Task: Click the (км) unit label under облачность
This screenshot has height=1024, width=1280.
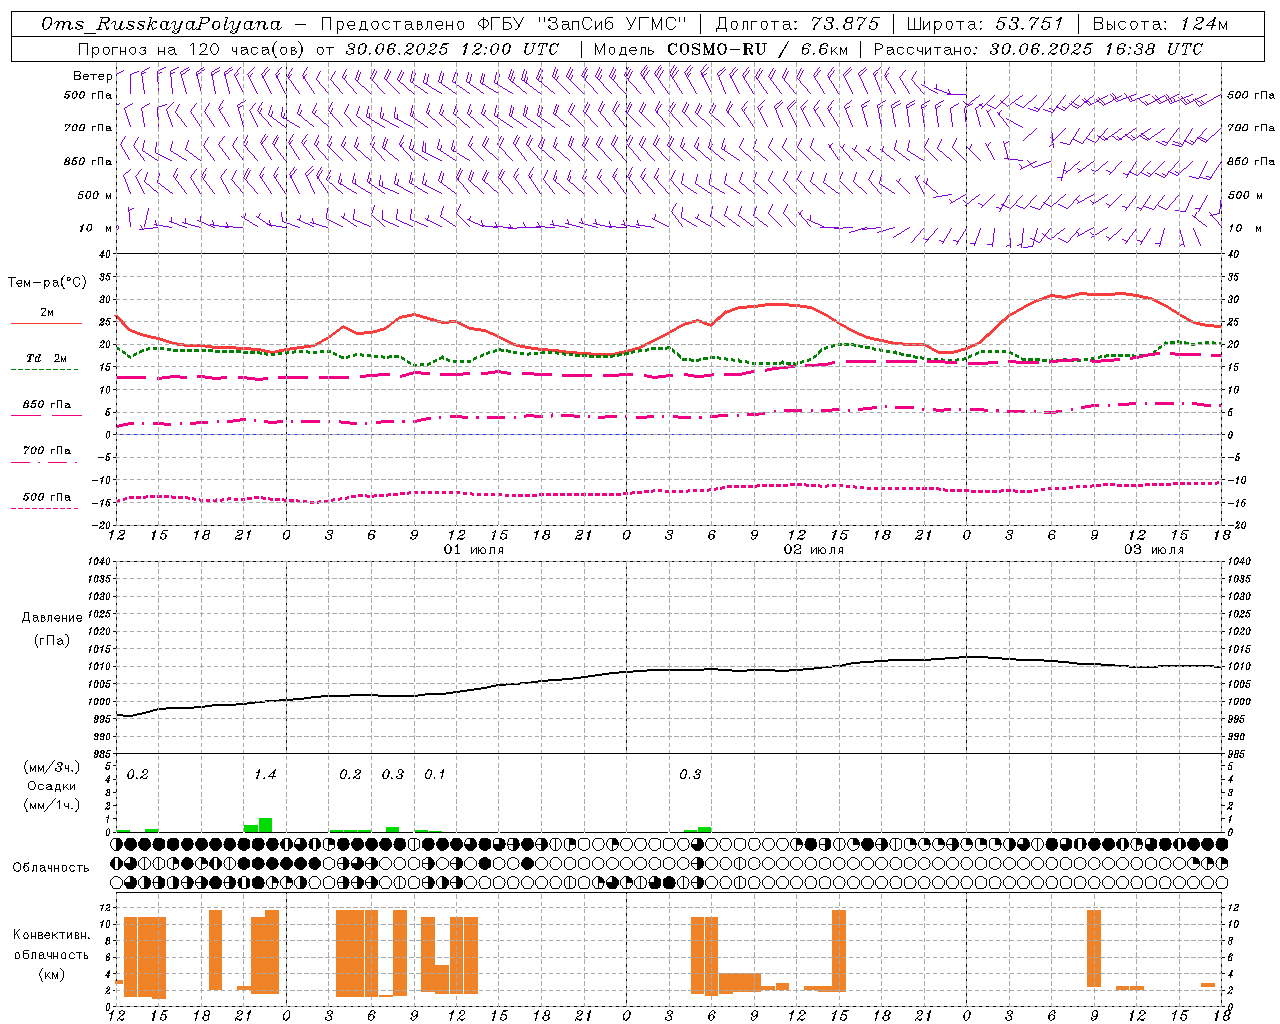Action: tap(51, 974)
